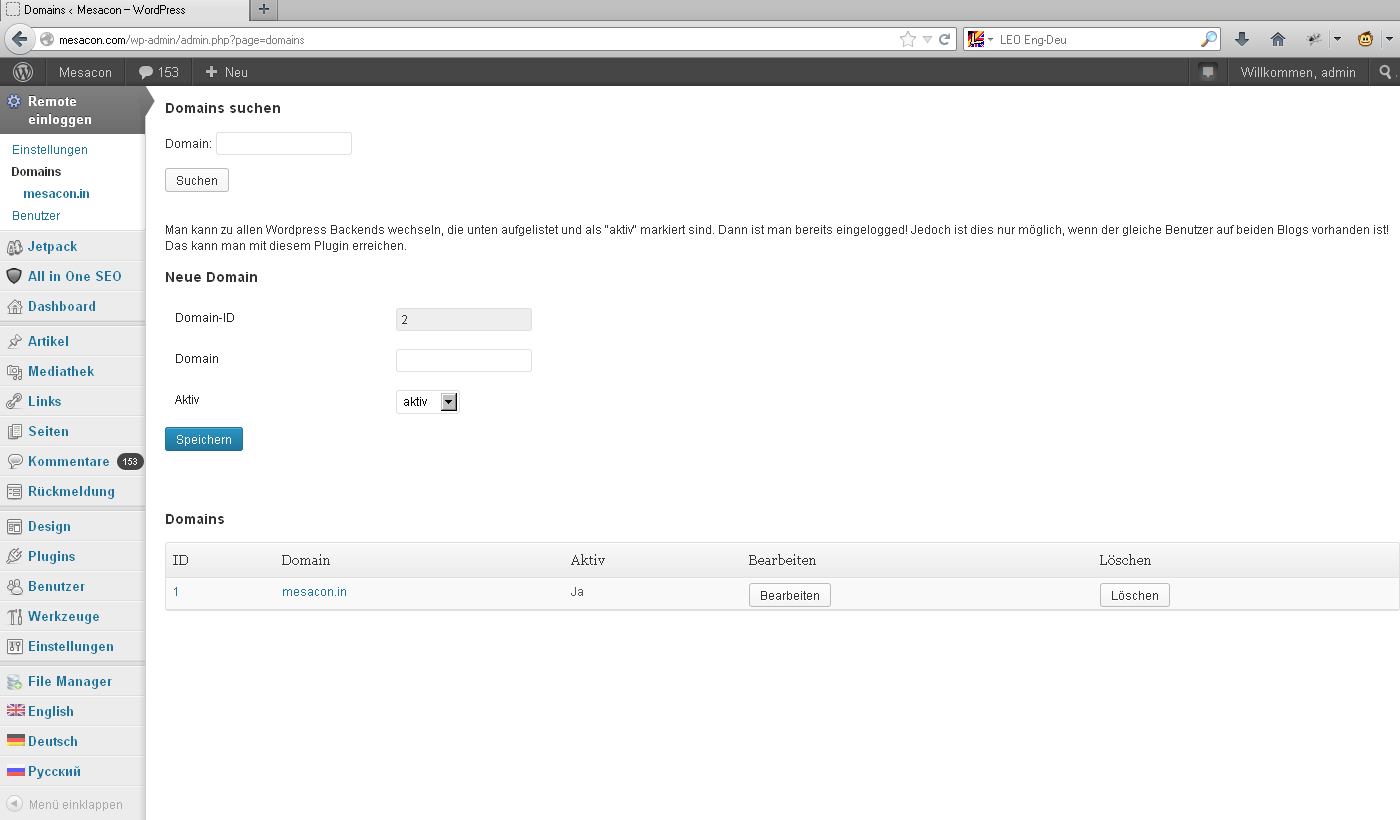Collapse the menu via Menü einklappen
The height and width of the screenshot is (820, 1400).
tap(65, 804)
